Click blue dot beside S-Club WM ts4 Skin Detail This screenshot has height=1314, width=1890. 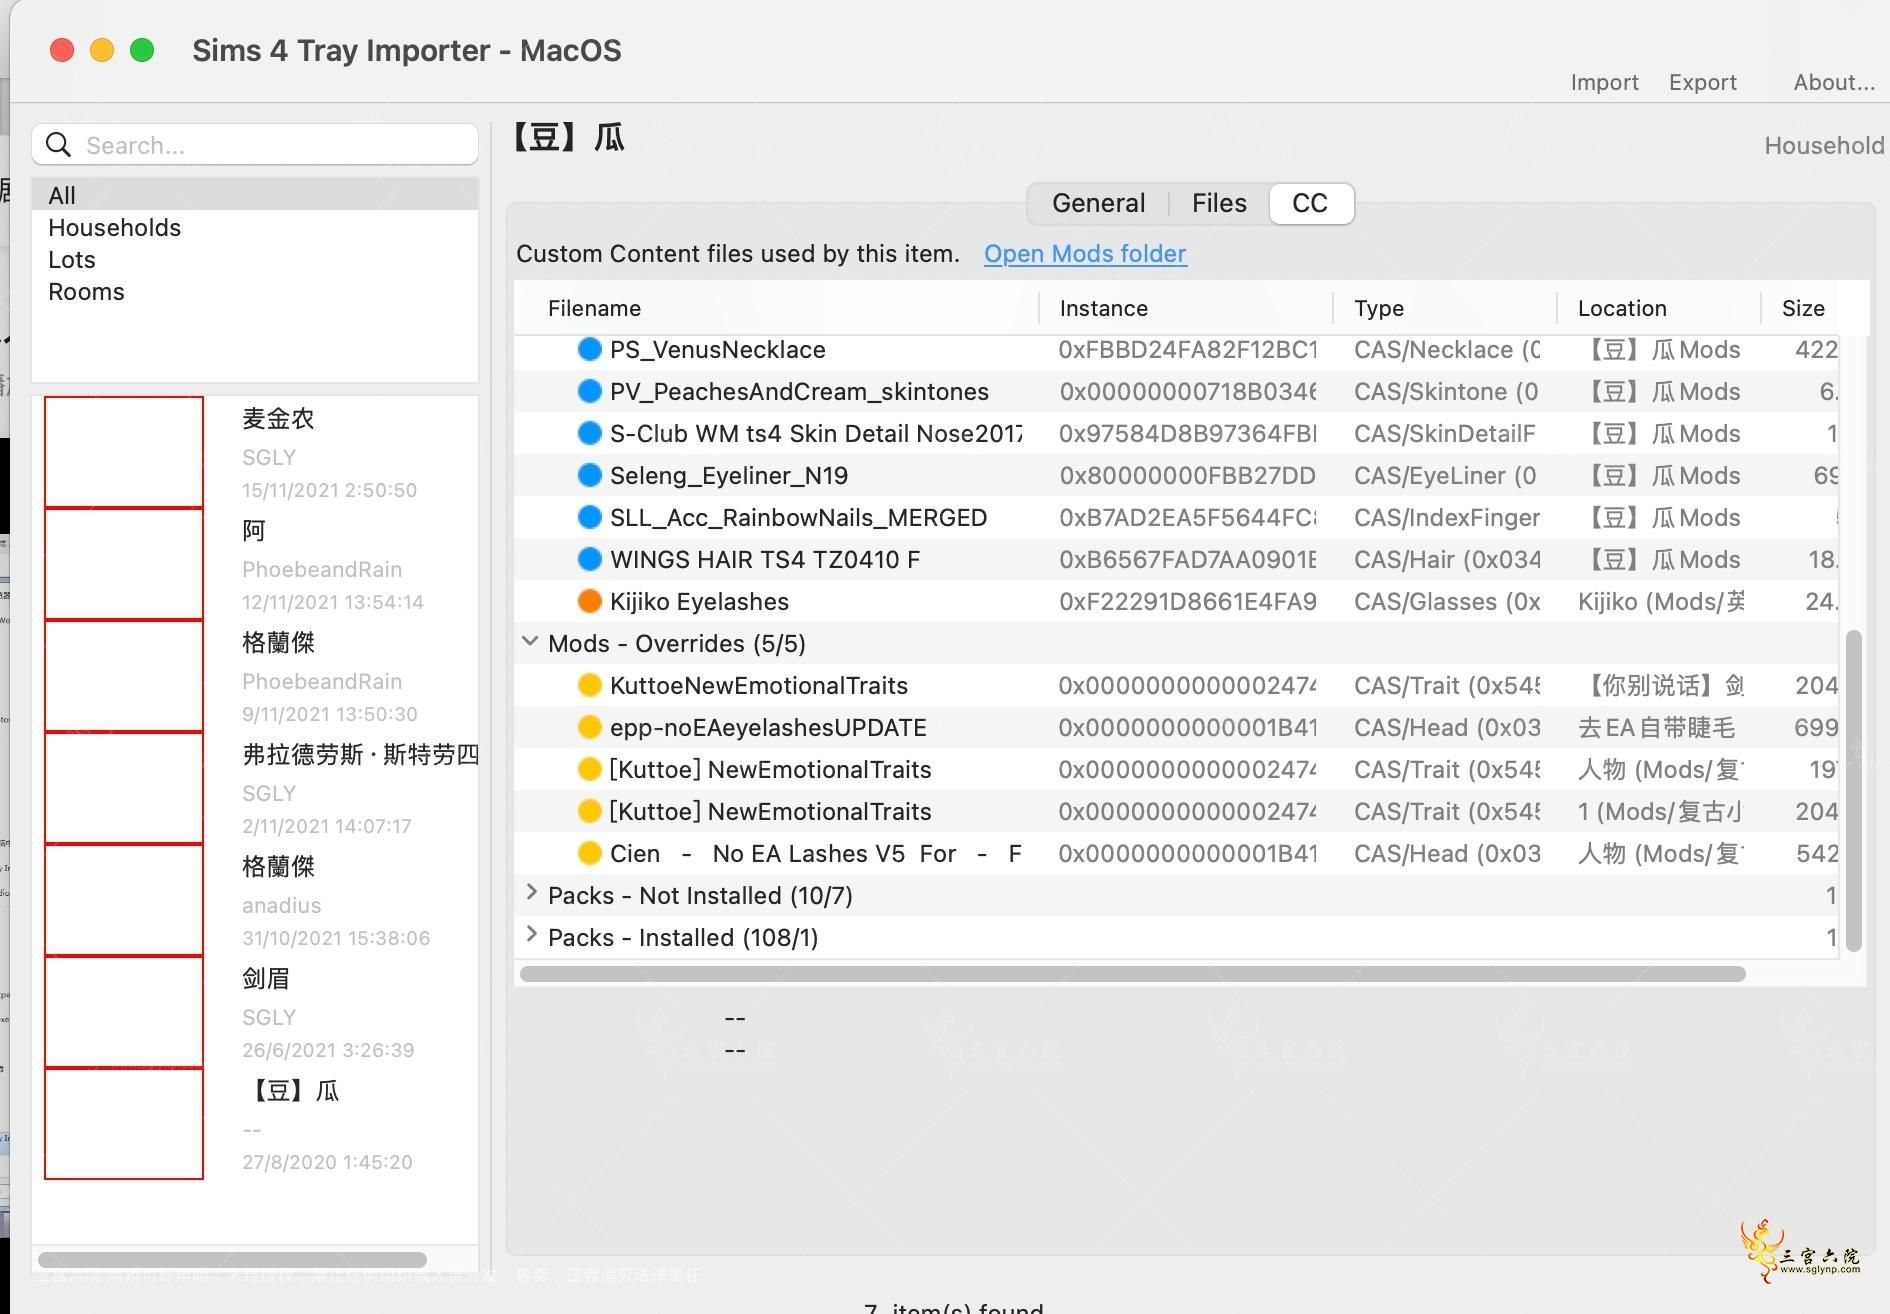pos(590,433)
